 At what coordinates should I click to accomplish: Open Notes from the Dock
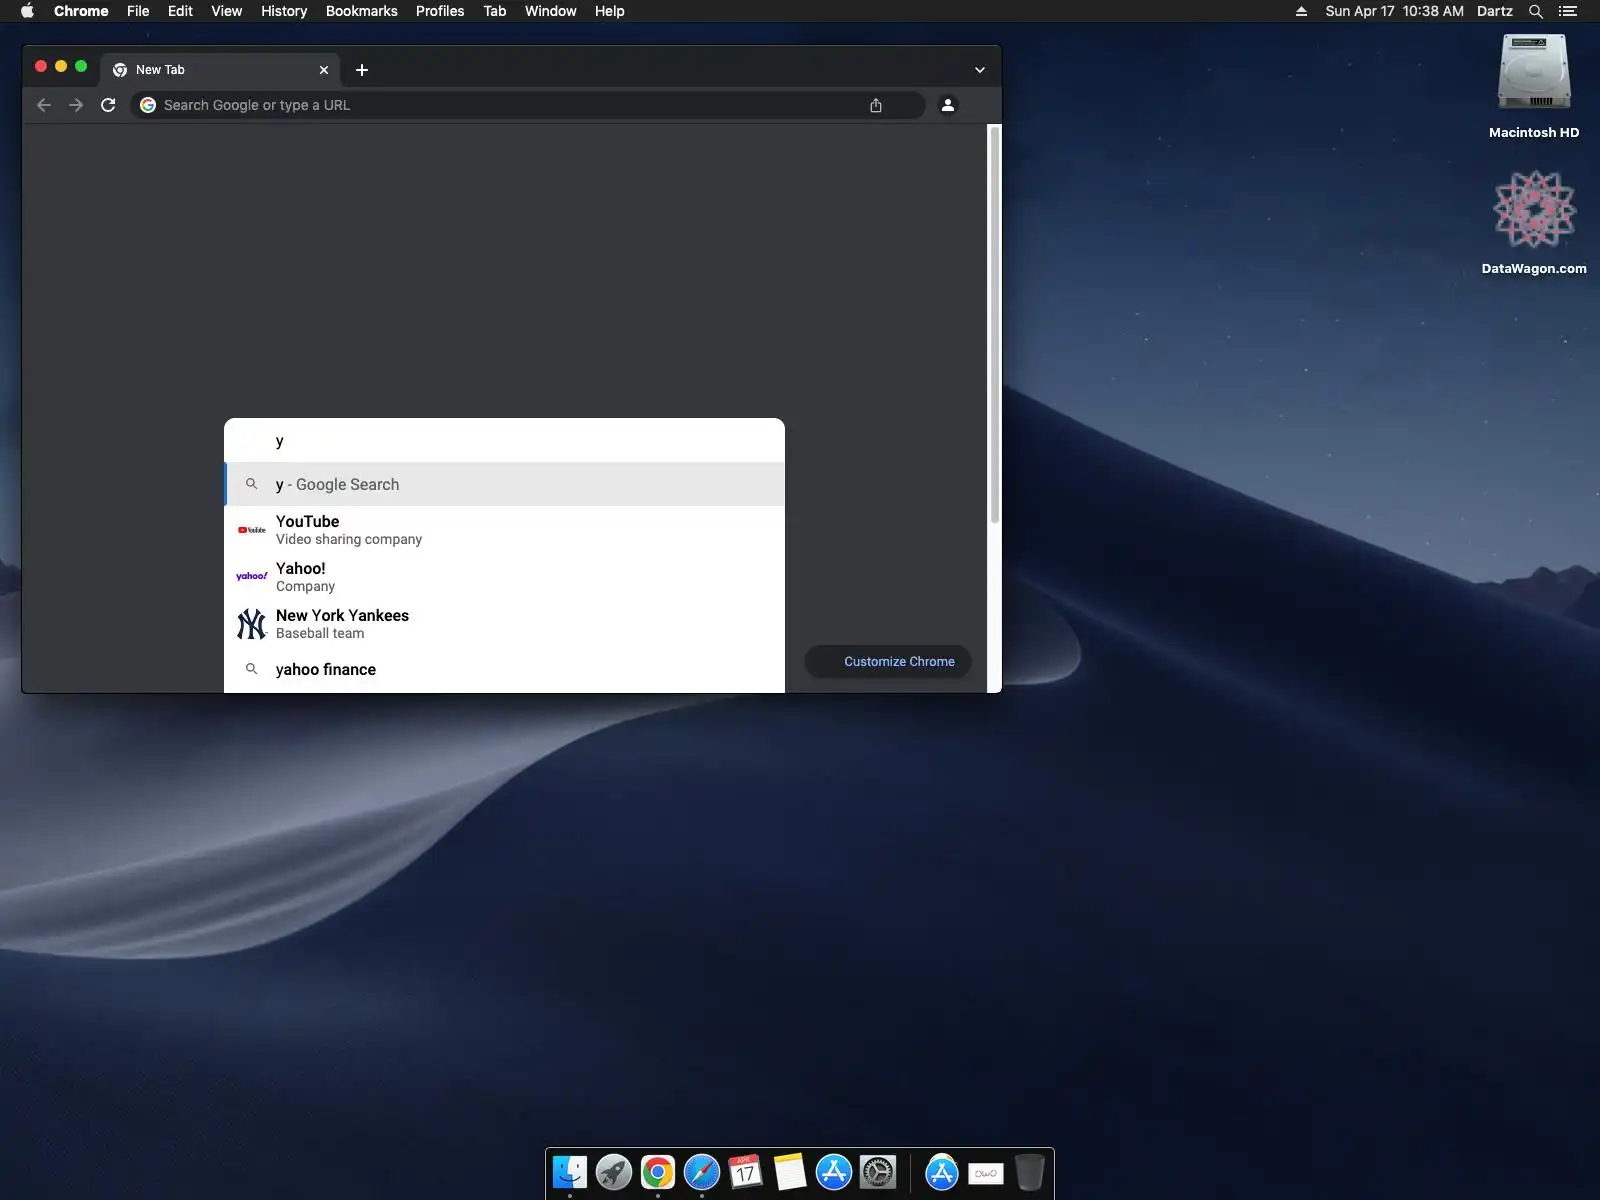(x=790, y=1172)
